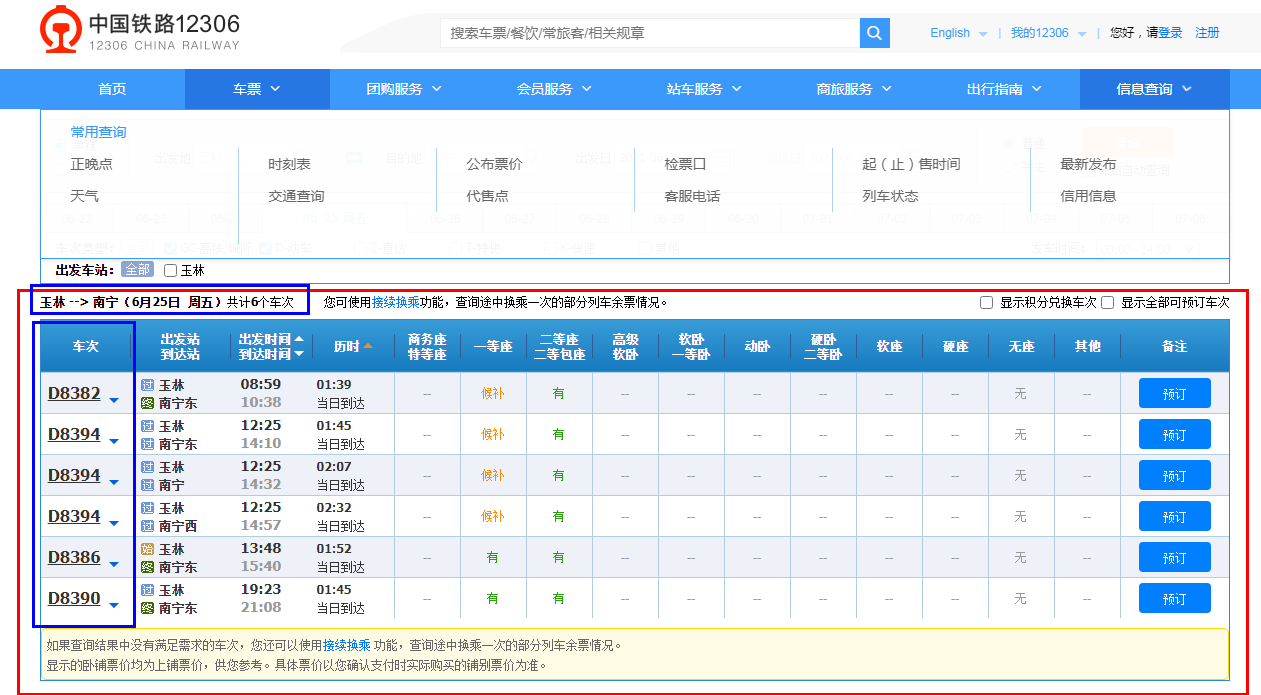1261x695 pixels.
Task: Sort by 出发时间 column header
Action: pyautogui.click(x=272, y=338)
